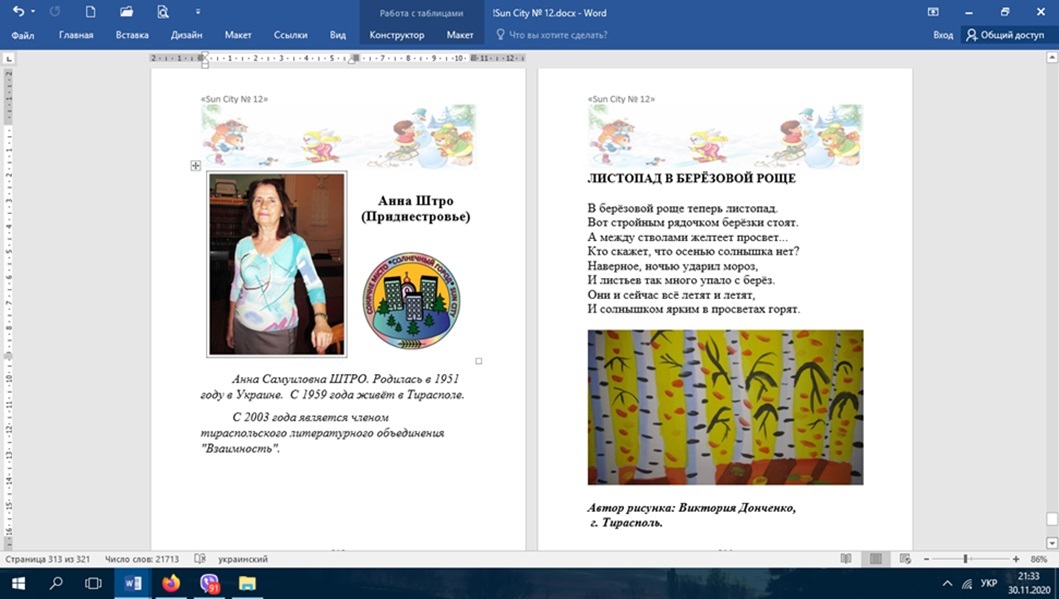Viewport: 1059px width, 599px height.
Task: Switch to the Главная tab
Action: tap(76, 35)
